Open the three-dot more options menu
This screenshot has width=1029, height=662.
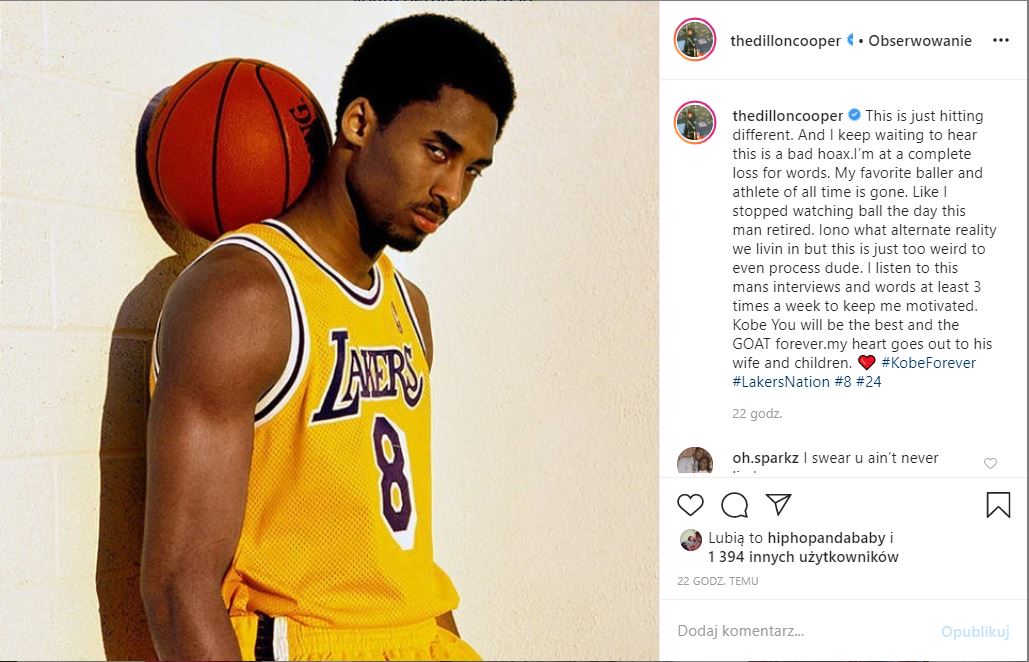[x=1000, y=41]
